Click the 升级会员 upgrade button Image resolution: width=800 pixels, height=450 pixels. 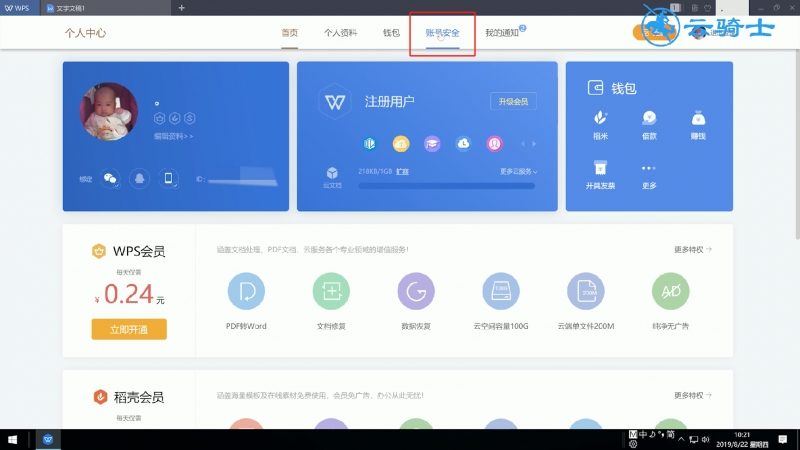[513, 102]
